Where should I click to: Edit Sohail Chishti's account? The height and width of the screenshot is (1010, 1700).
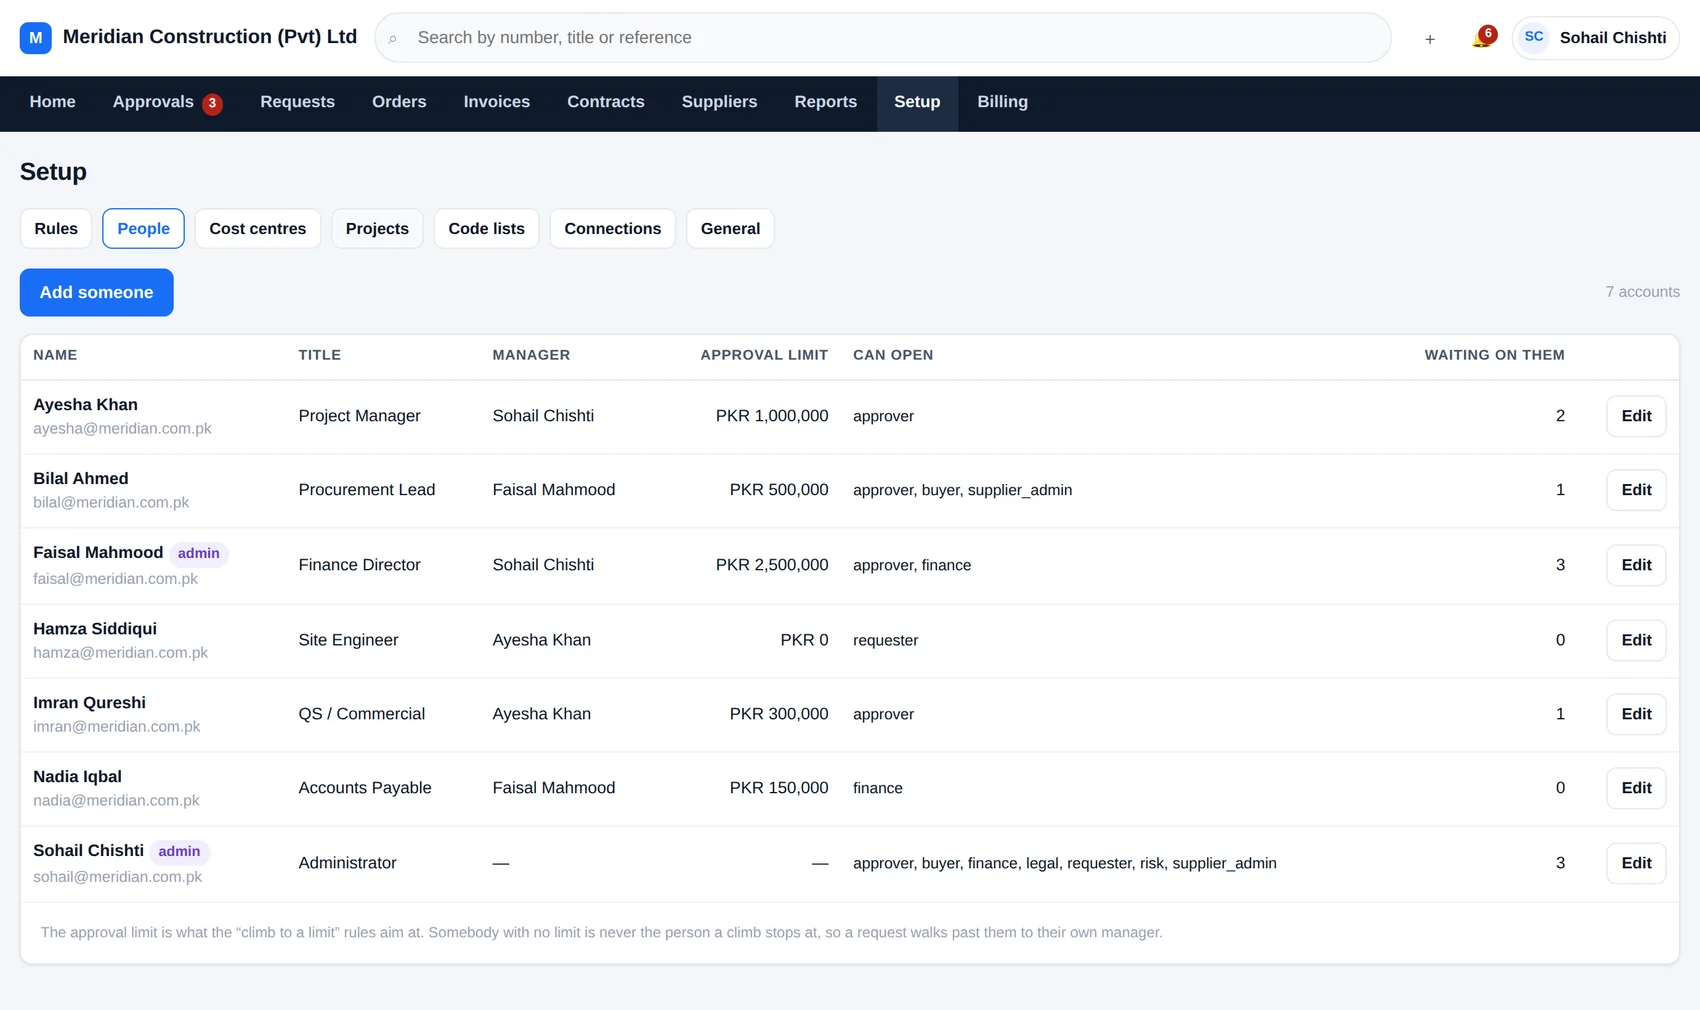[1636, 863]
